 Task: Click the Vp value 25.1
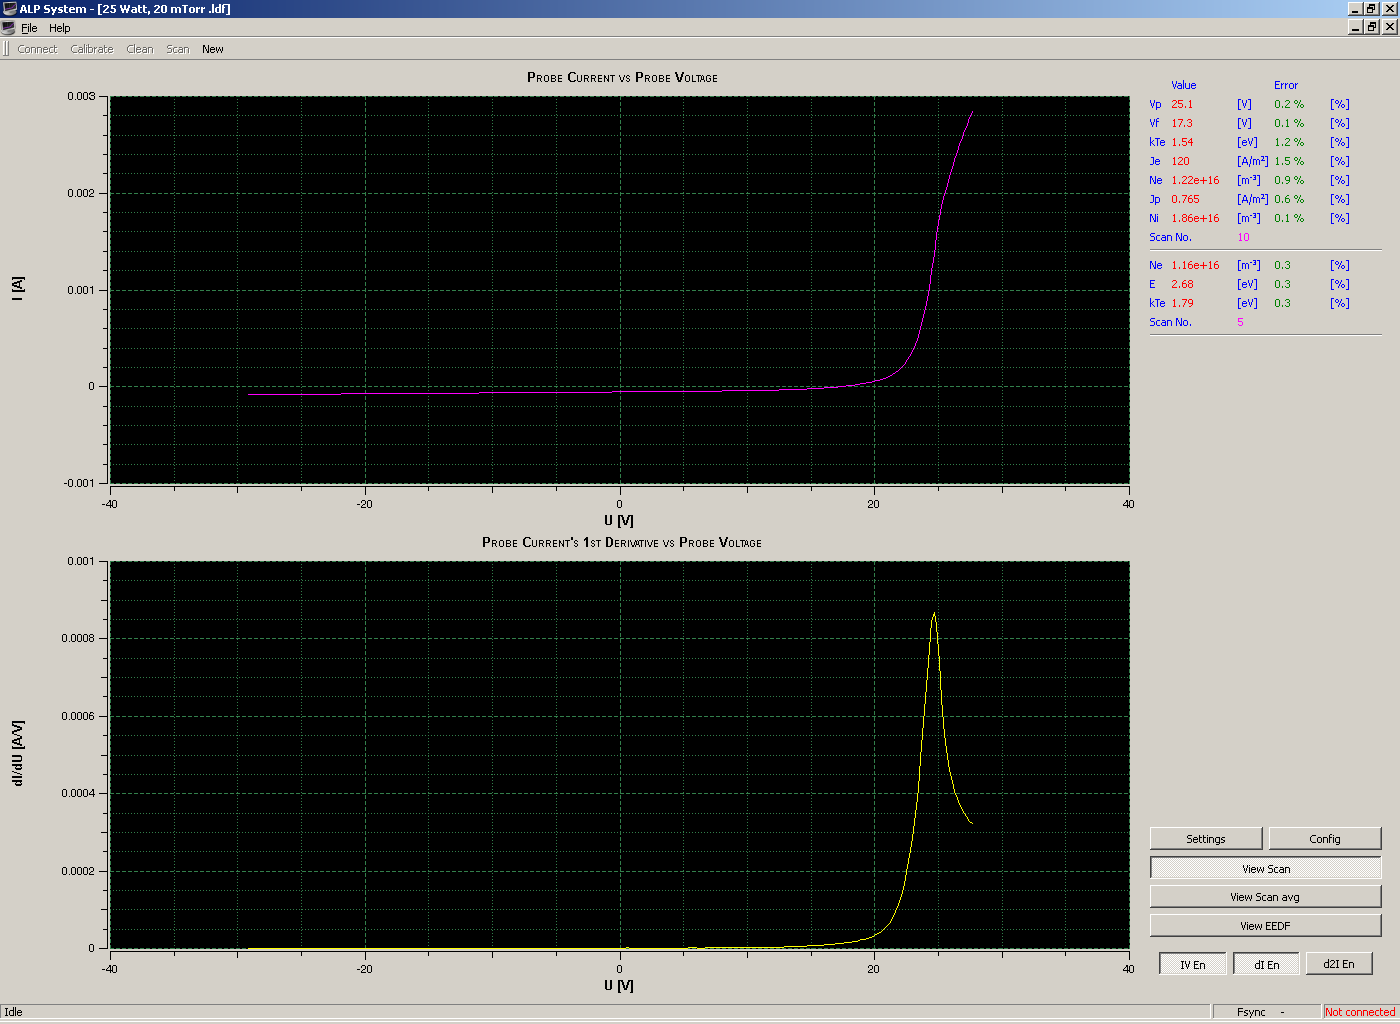1182,104
